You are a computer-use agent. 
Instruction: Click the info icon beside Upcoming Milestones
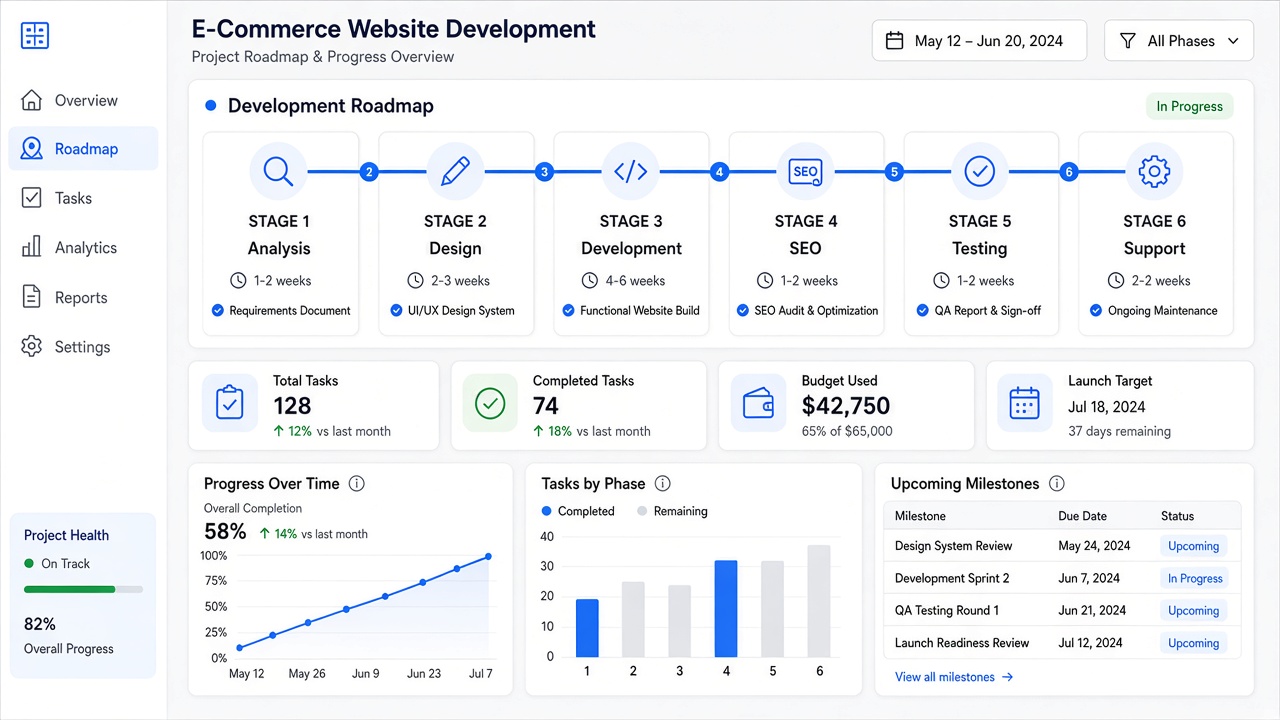pos(1057,484)
